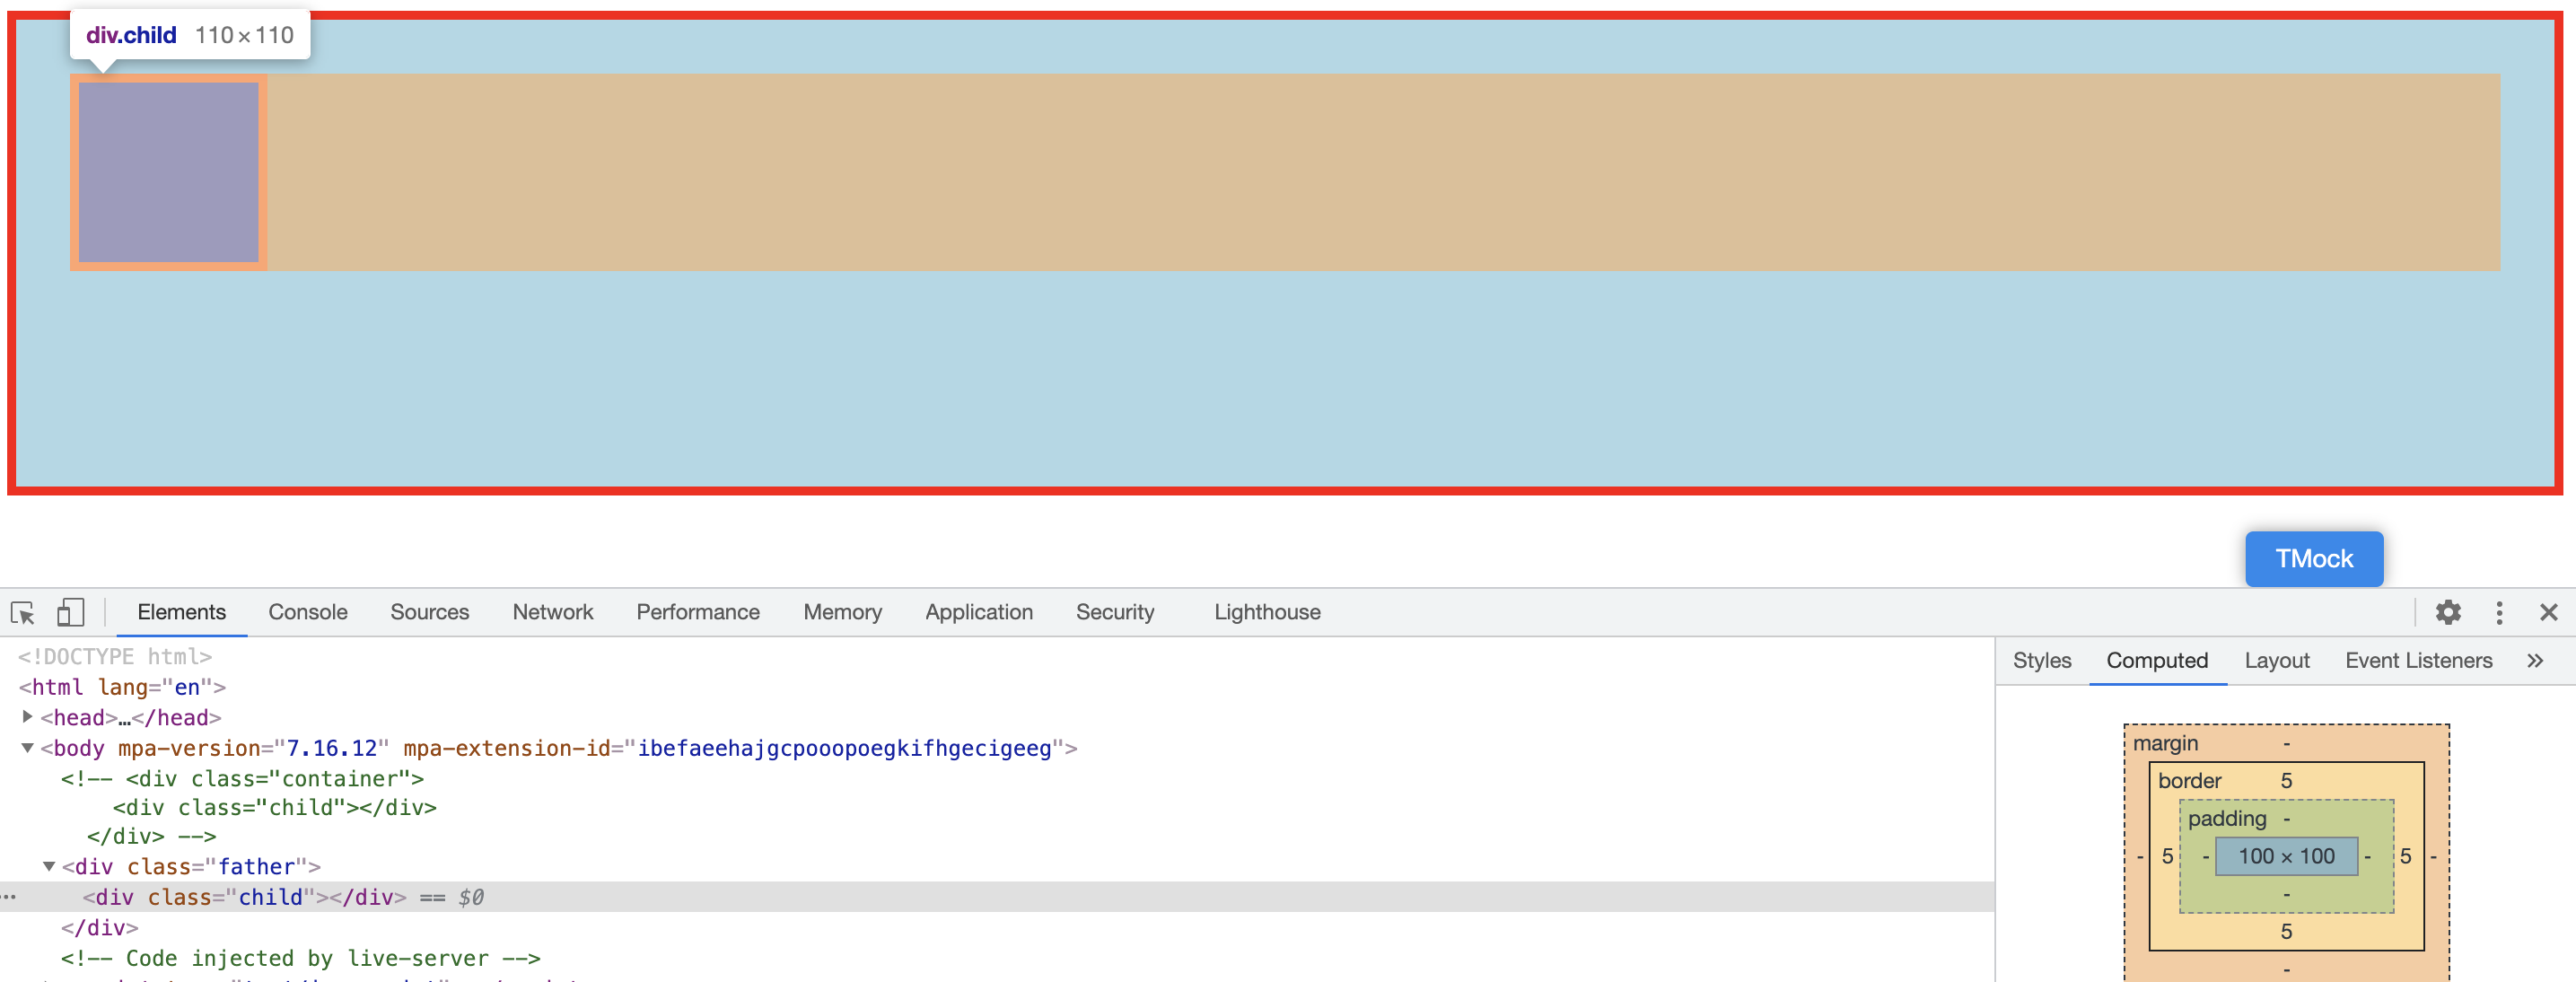Expand the head element node
Screen dimensions: 2576x982
28,717
